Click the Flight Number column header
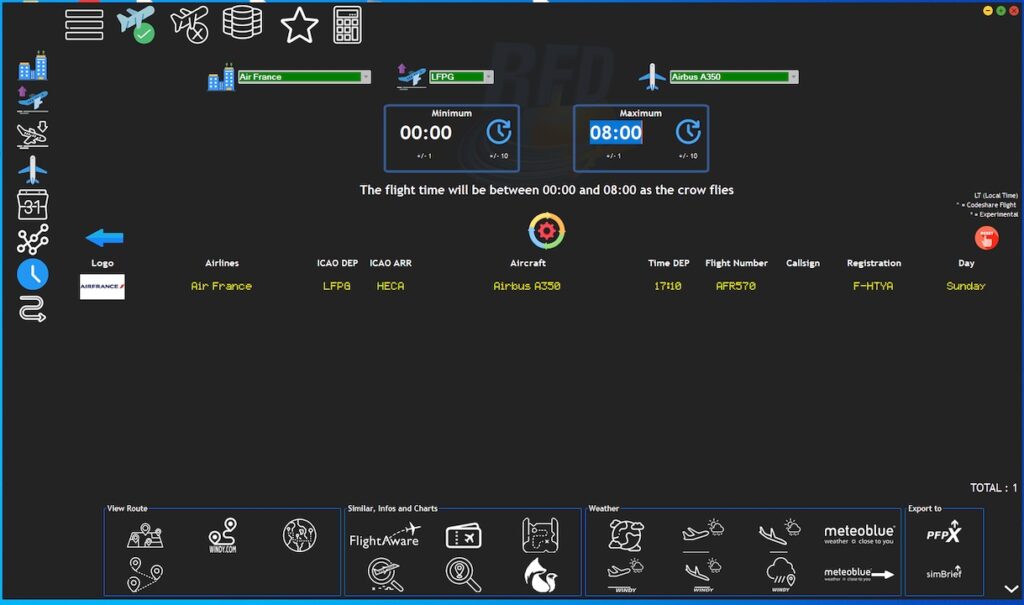The width and height of the screenshot is (1024, 605). [737, 263]
